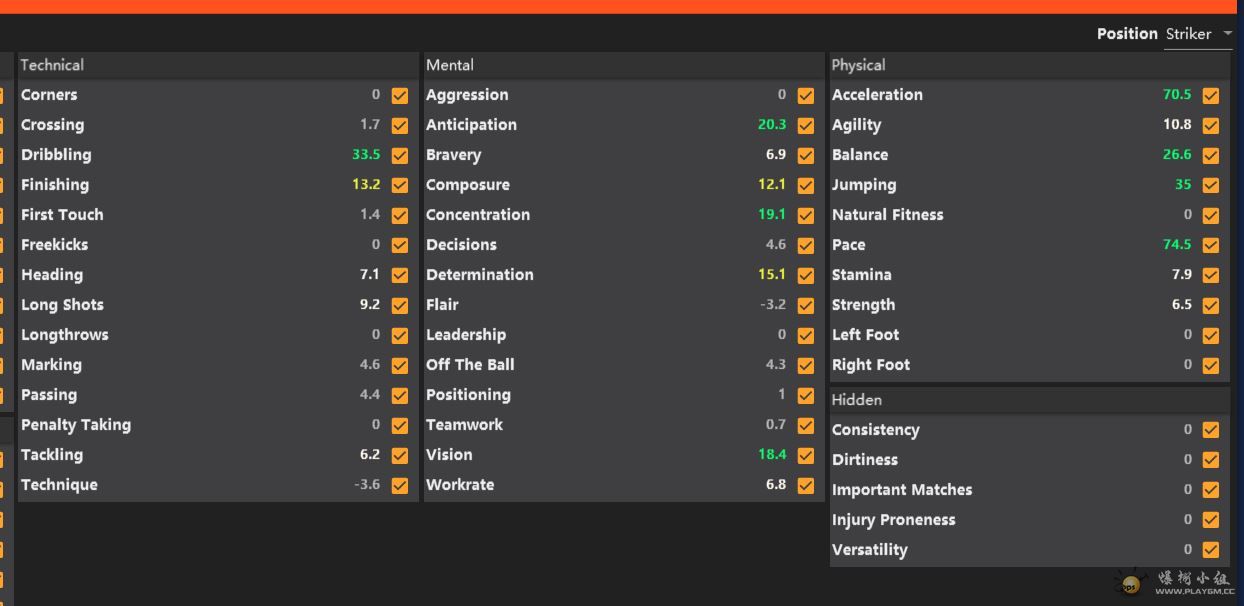Click the watermark logo icon

pos(1131,584)
